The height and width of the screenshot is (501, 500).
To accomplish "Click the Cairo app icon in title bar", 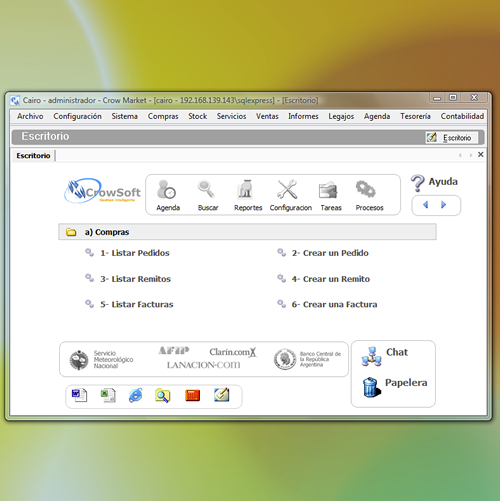I will tap(15, 100).
